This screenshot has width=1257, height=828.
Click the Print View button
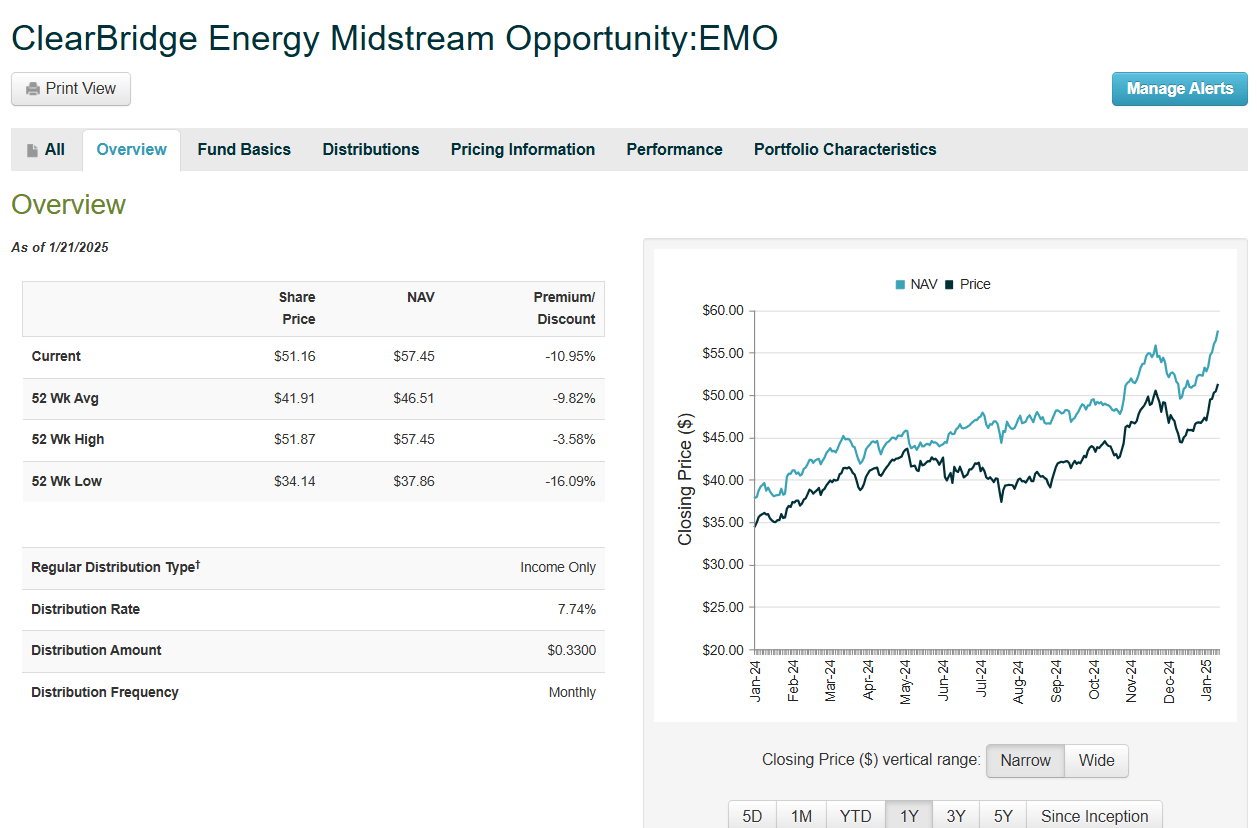70,88
